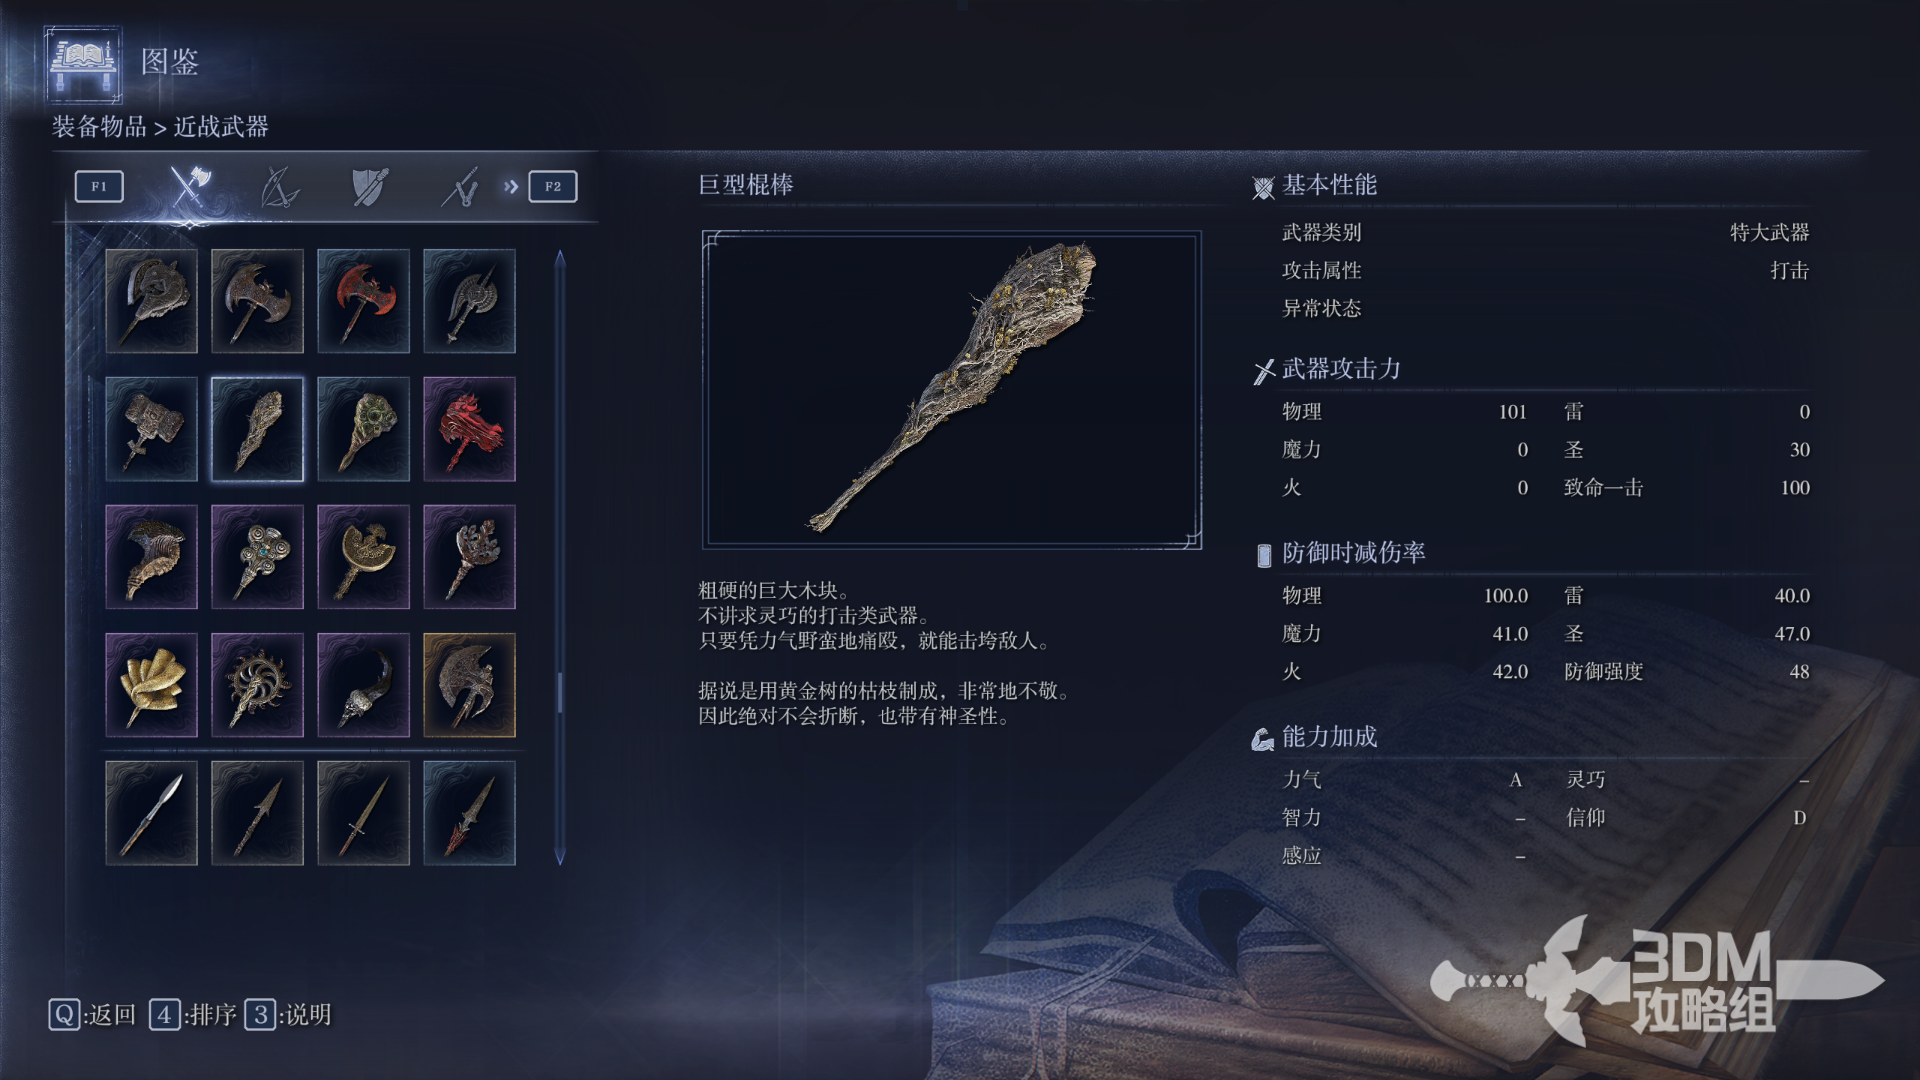Click the F1 previous category key button

(x=99, y=187)
